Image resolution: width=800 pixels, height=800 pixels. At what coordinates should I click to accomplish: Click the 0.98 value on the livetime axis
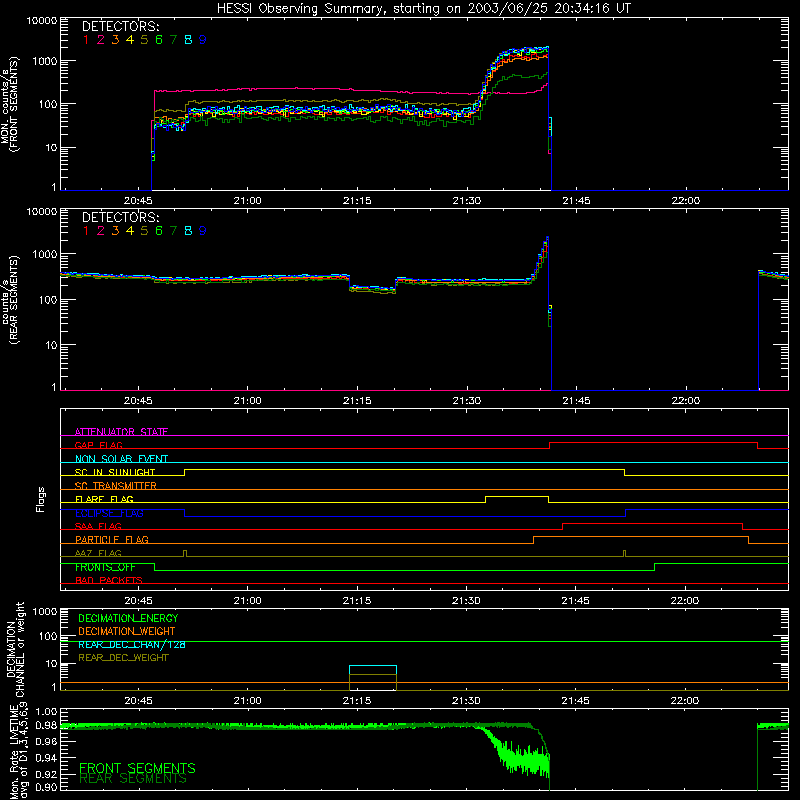[46, 725]
